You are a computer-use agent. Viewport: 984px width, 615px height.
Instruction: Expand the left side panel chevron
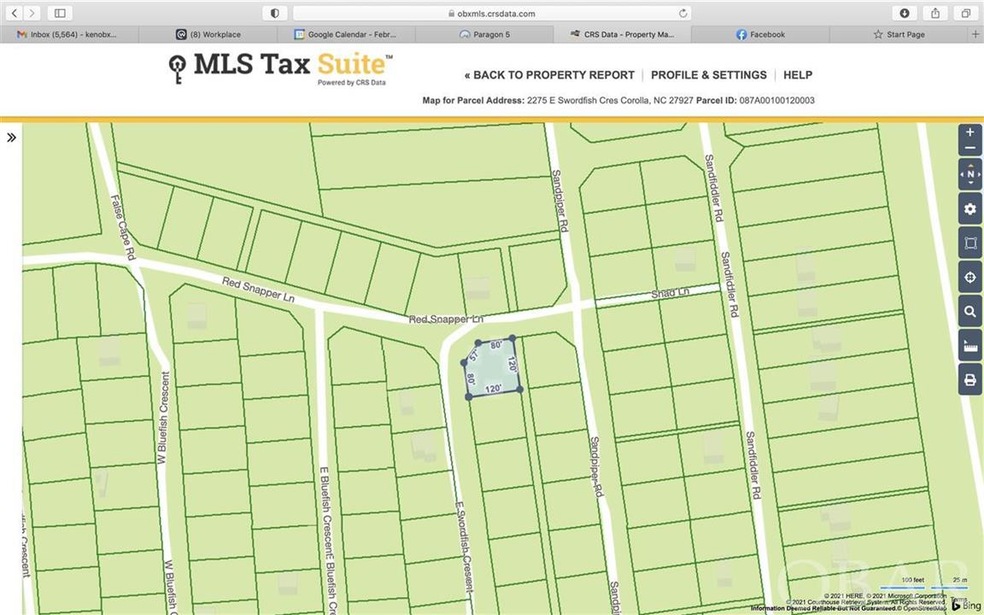pyautogui.click(x=11, y=138)
